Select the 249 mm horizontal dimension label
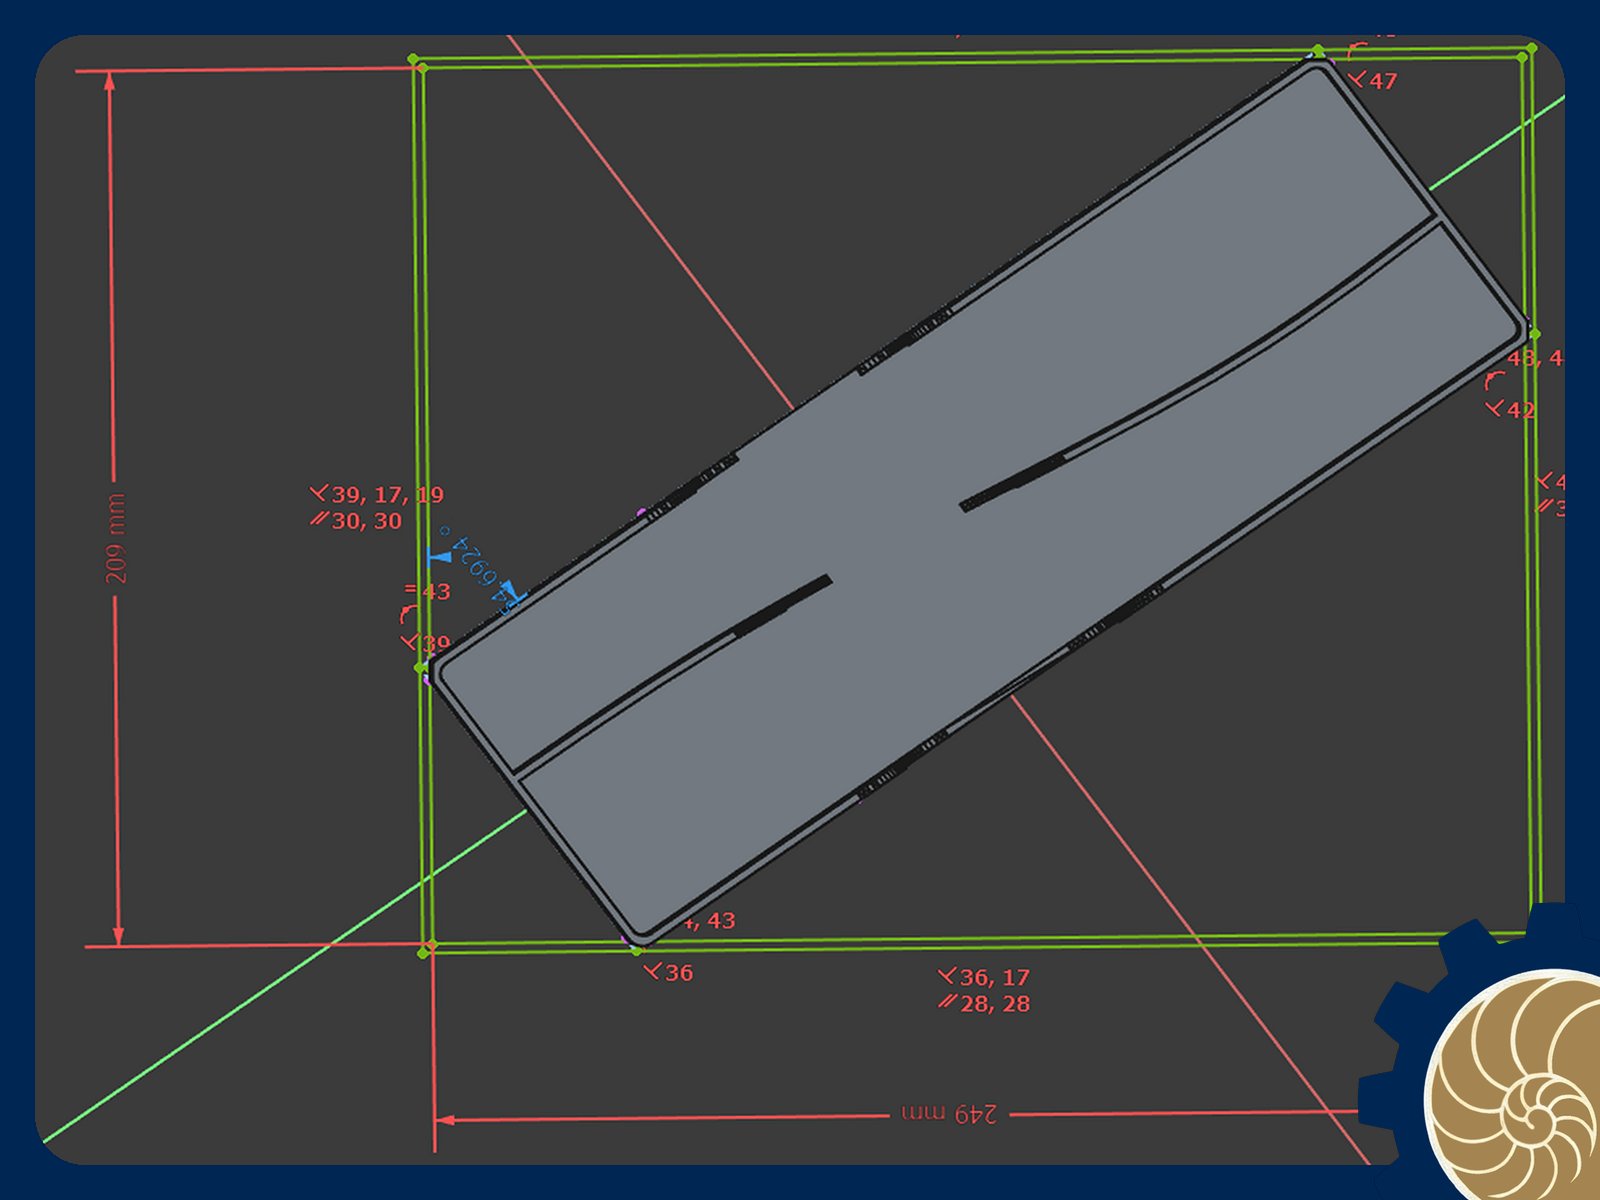Screen dimensions: 1600x1200 [x=949, y=1113]
